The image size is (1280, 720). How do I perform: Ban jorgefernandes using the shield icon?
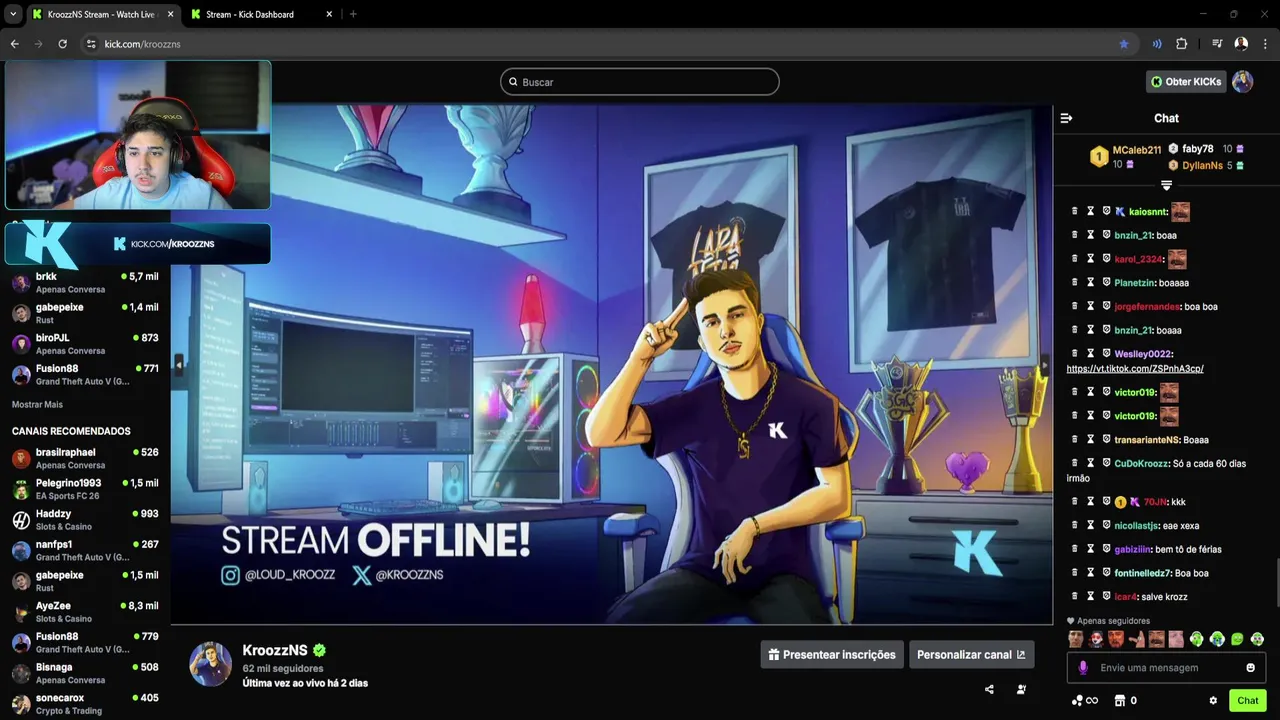tap(1107, 307)
